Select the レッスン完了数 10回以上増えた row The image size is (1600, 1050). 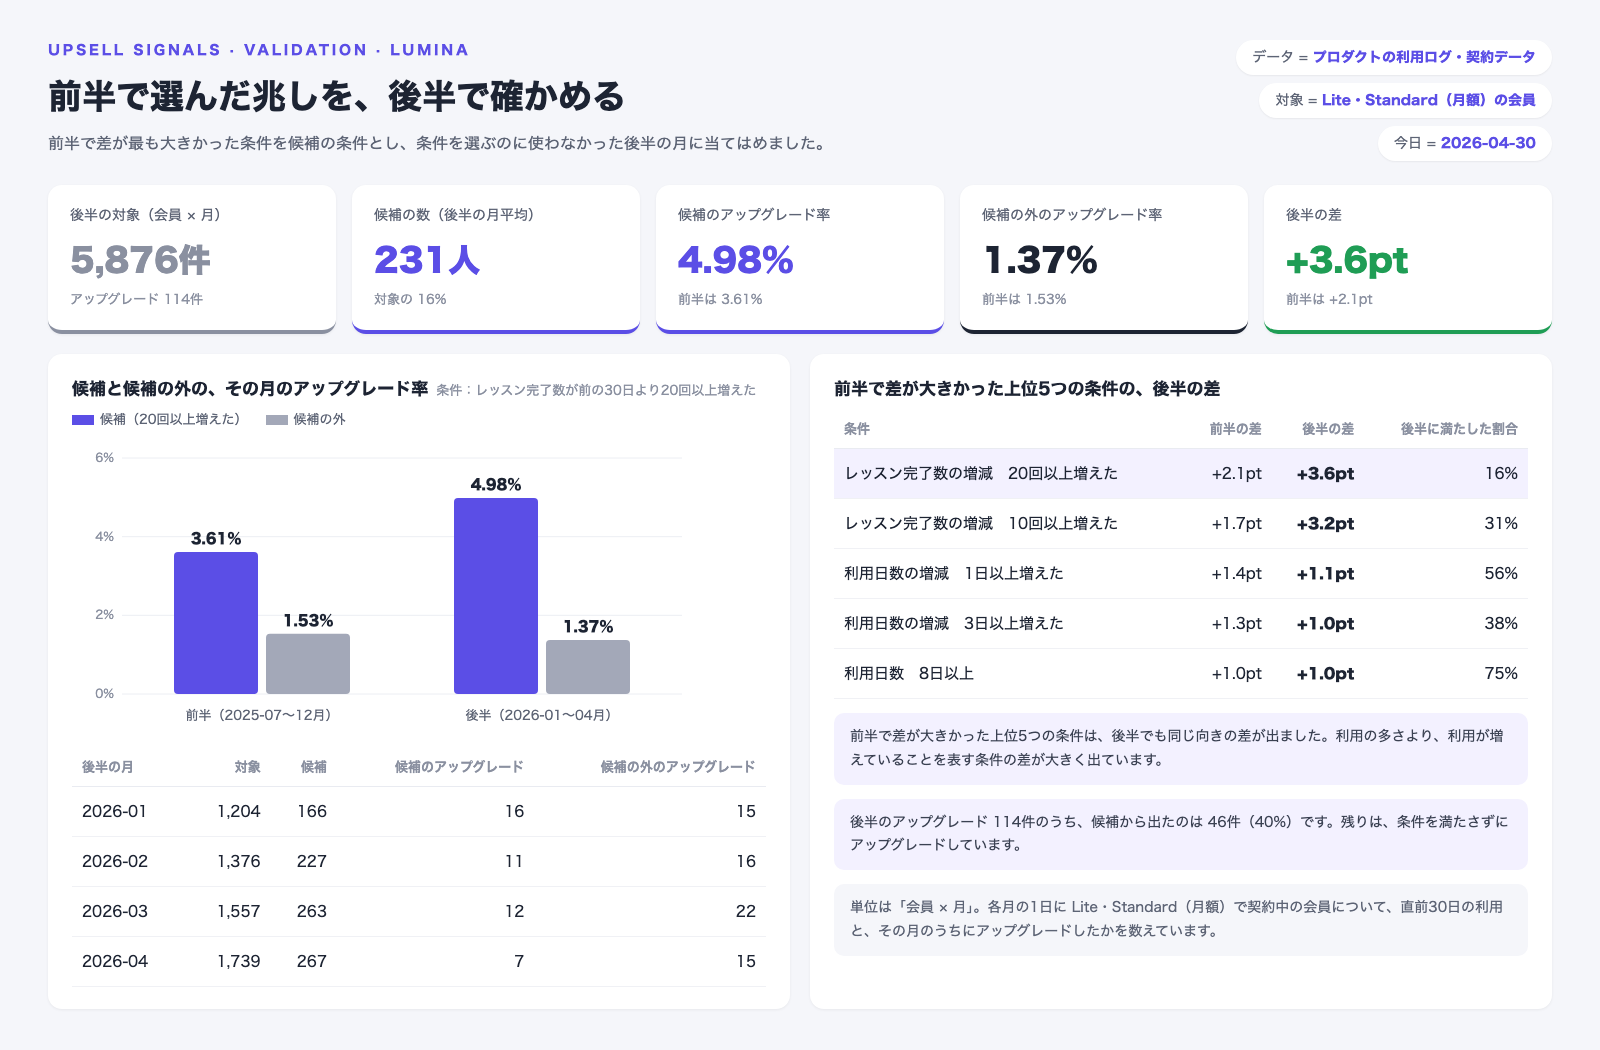1181,523
